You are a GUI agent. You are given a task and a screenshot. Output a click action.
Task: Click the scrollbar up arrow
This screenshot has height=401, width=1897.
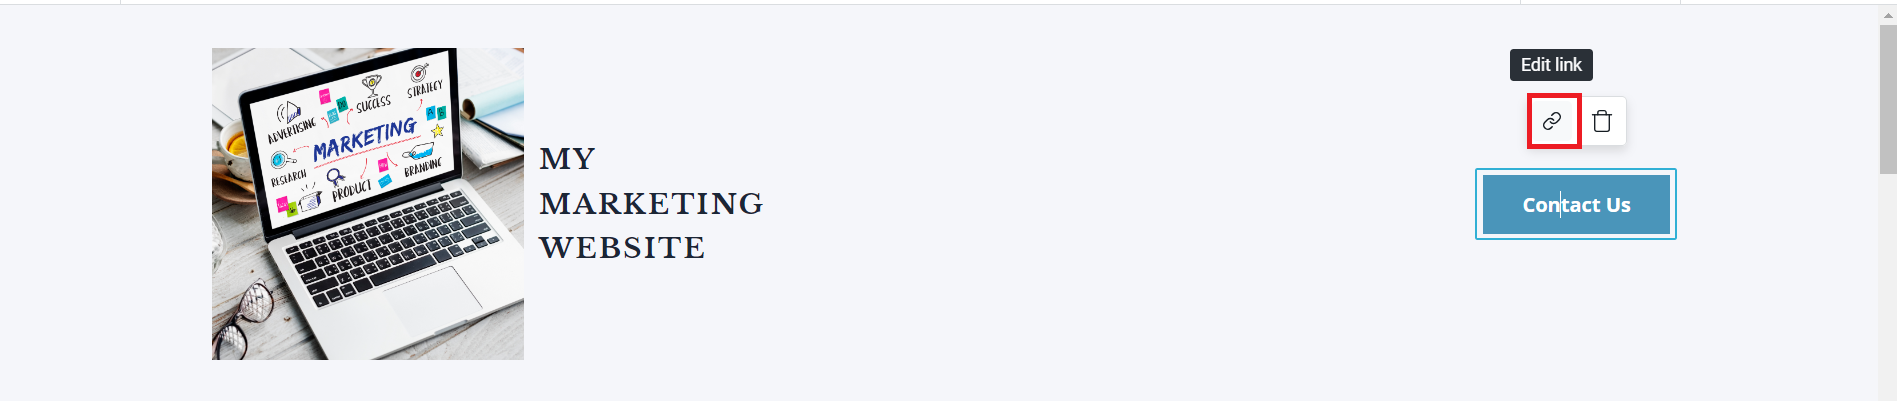click(1888, 14)
